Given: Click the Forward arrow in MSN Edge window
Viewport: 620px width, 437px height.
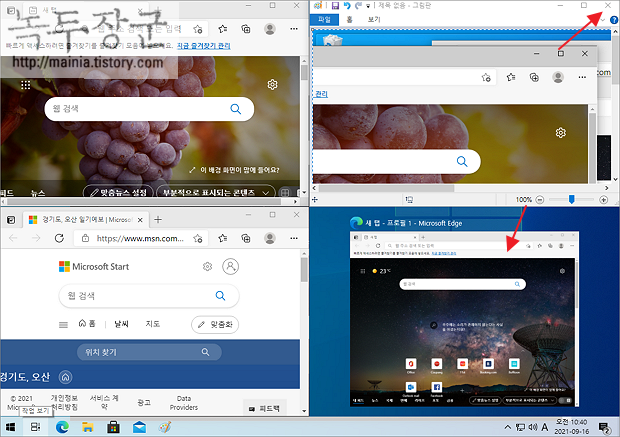Looking at the screenshot, I should point(36,238).
